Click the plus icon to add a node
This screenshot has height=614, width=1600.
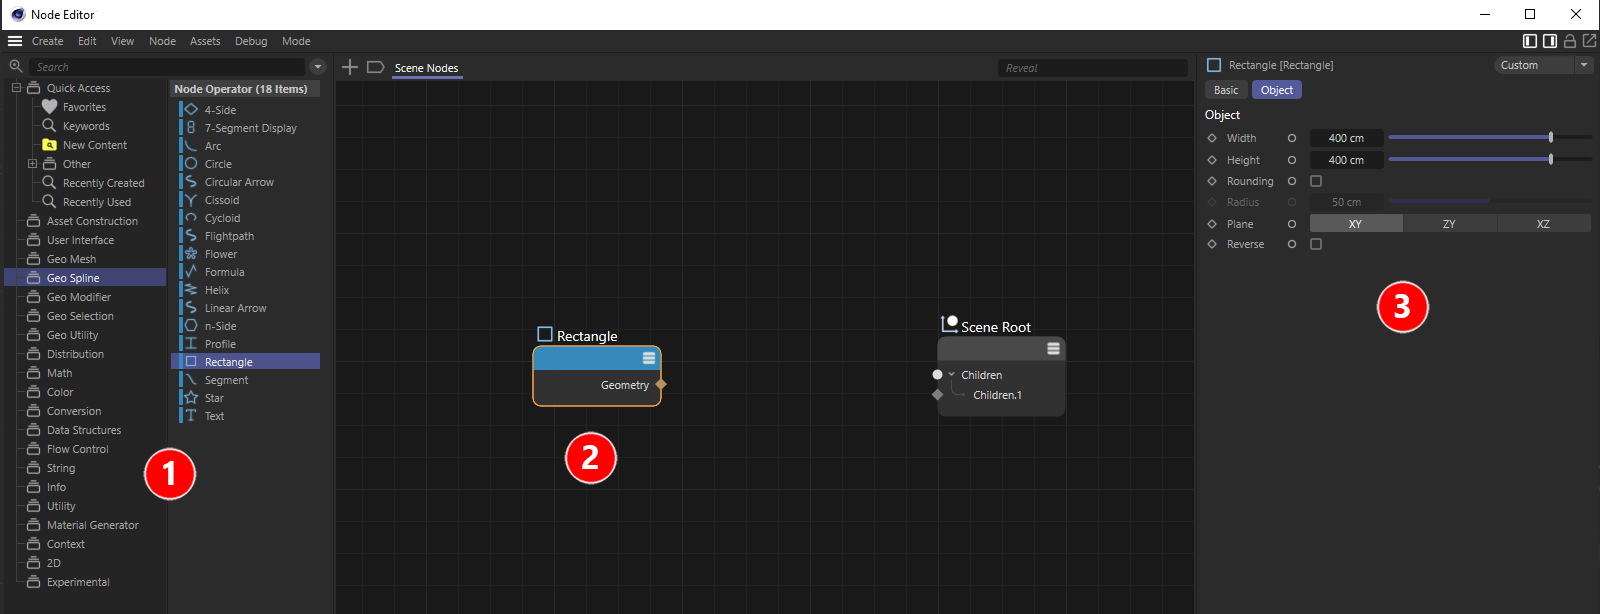point(350,67)
